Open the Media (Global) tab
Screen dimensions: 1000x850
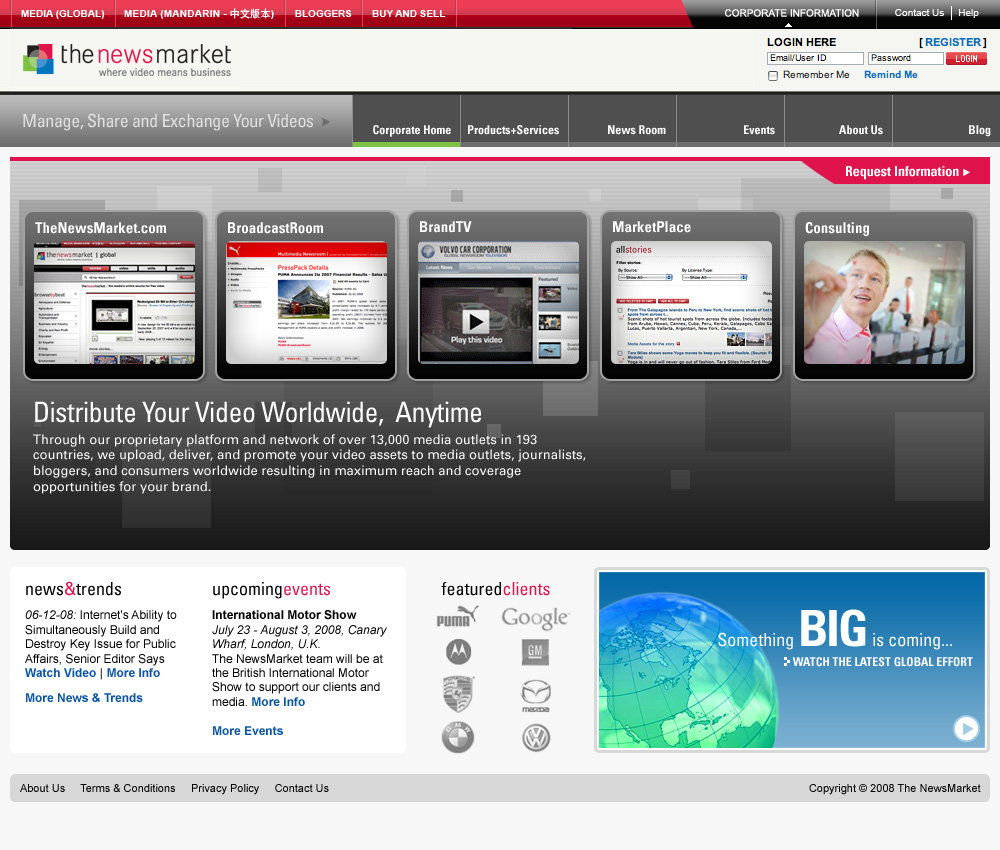pos(62,13)
